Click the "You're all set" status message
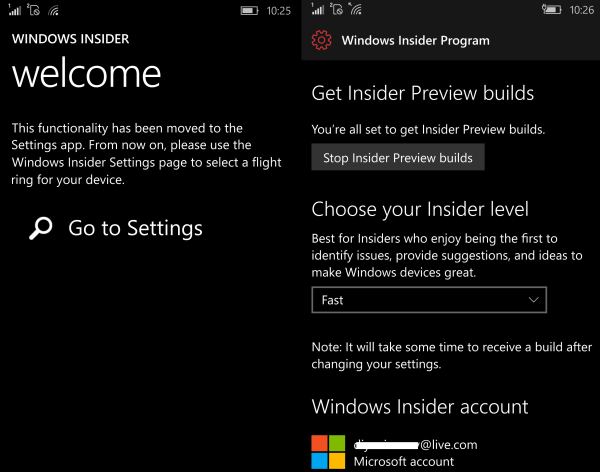Viewport: 600px width, 472px height. pos(428,130)
